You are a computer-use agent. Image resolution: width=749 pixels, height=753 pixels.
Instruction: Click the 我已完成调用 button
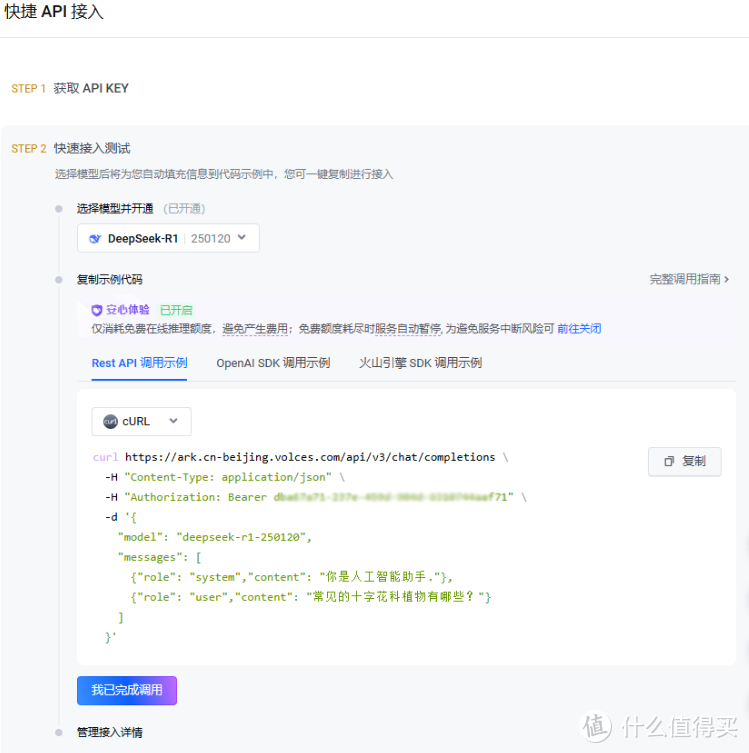(x=127, y=691)
